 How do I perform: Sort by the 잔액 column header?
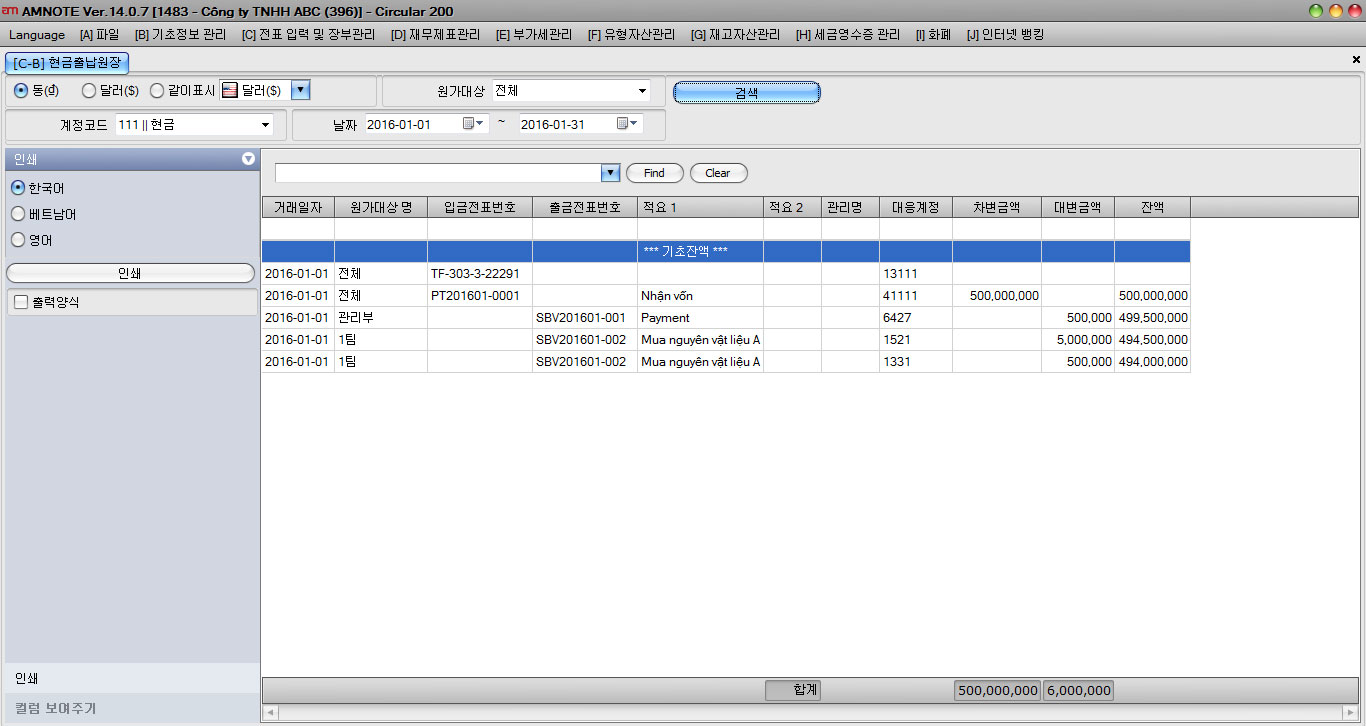1151,208
